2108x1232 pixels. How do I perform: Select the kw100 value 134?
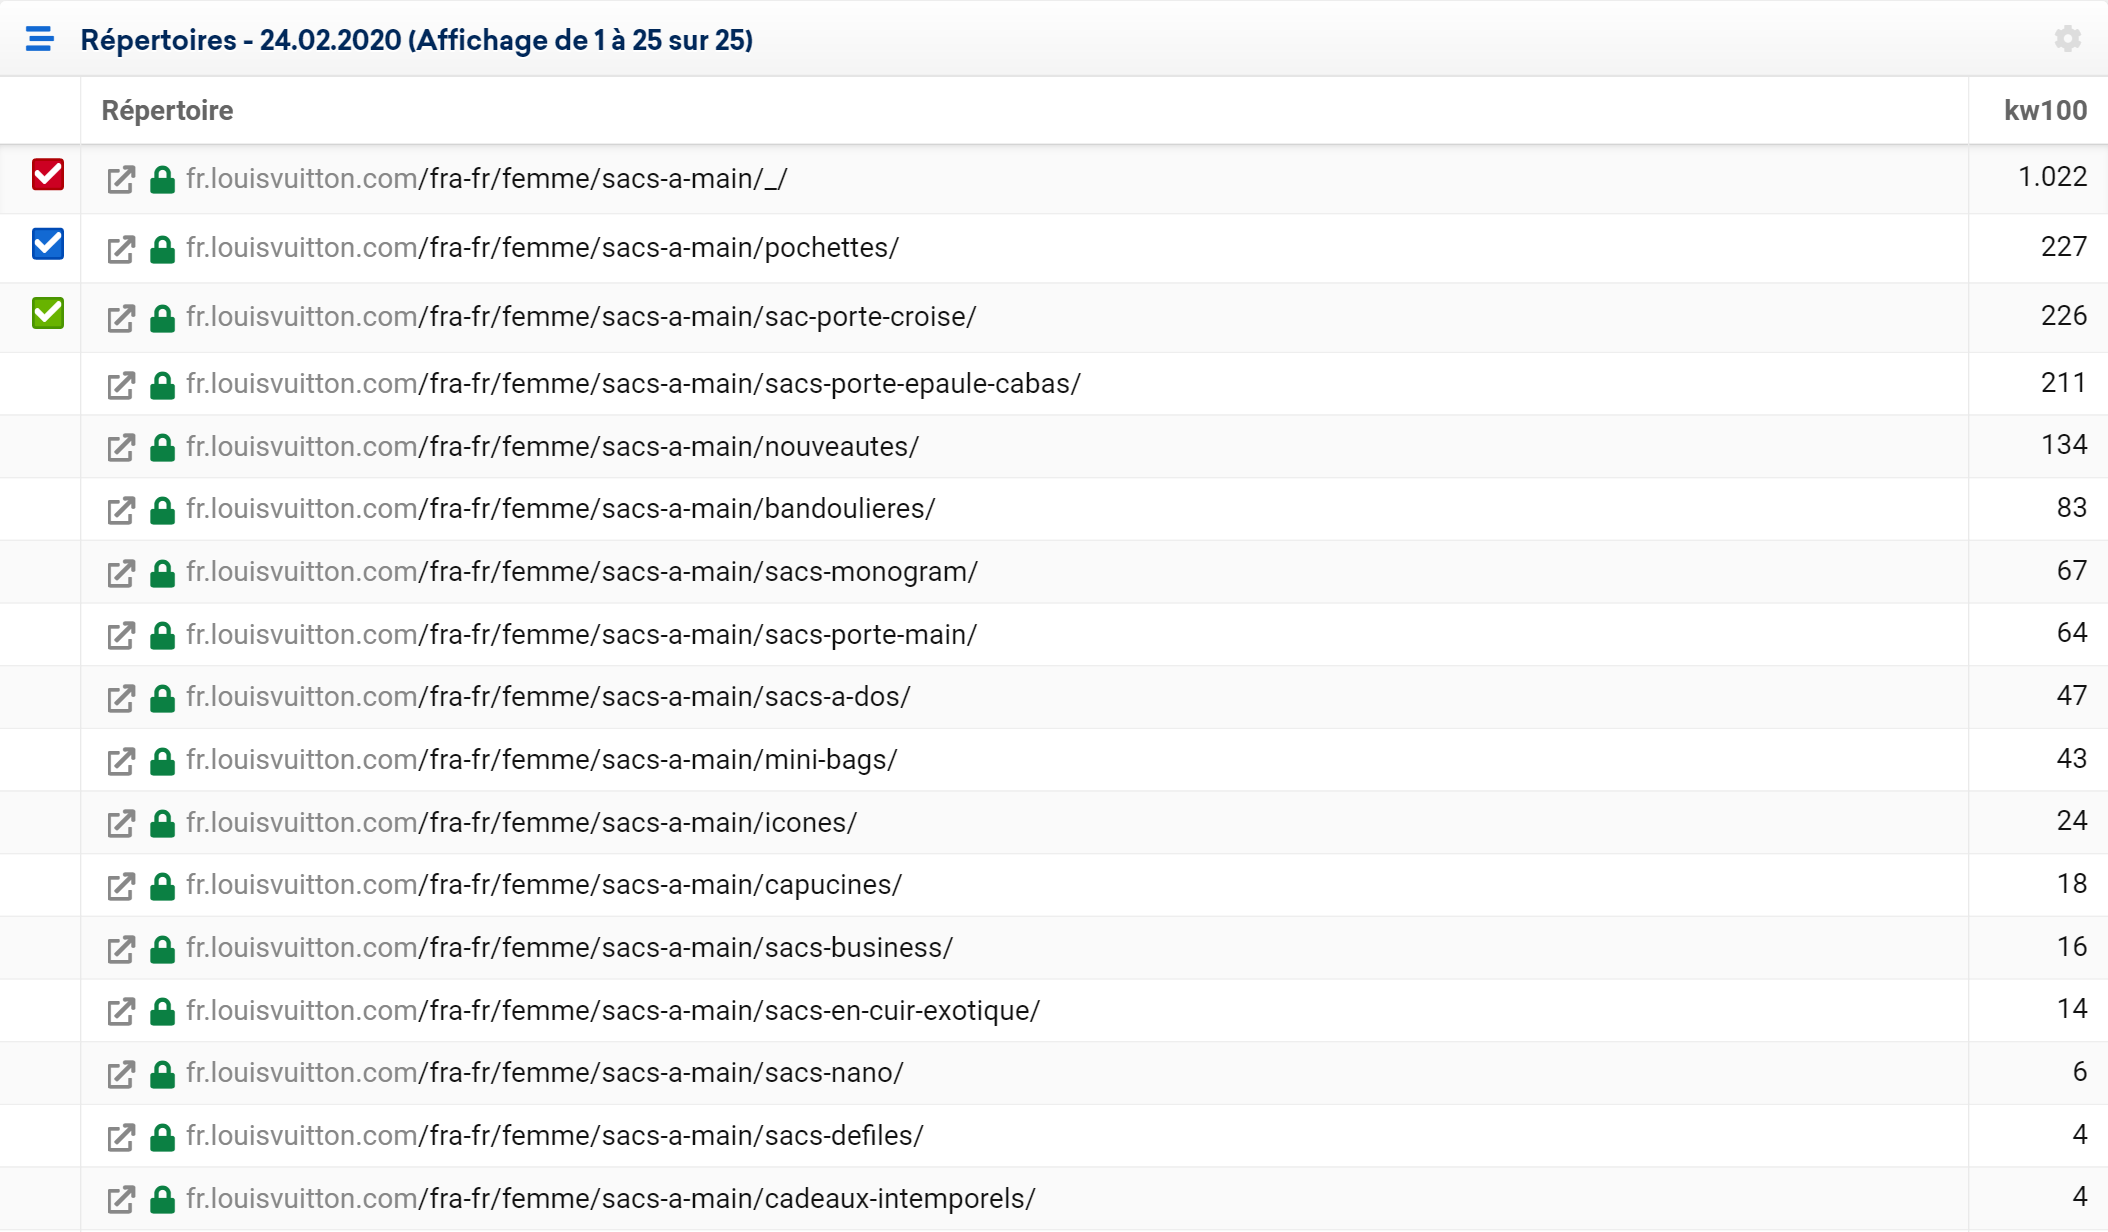pos(2064,445)
